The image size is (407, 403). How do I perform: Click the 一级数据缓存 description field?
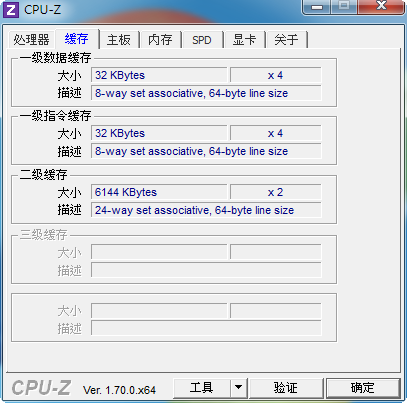(x=206, y=93)
